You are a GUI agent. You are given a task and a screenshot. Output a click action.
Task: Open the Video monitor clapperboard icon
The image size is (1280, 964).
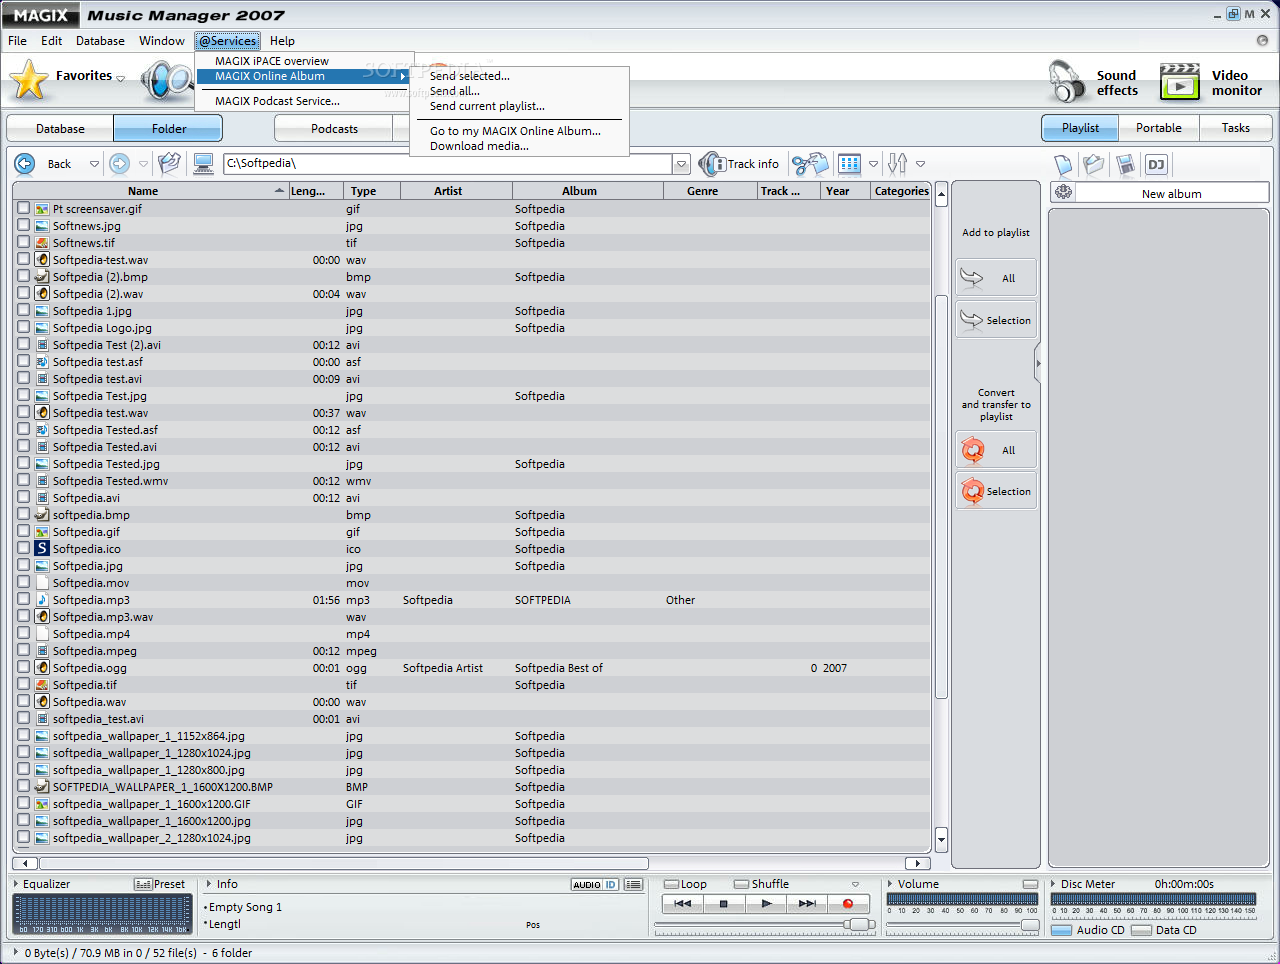[x=1180, y=82]
